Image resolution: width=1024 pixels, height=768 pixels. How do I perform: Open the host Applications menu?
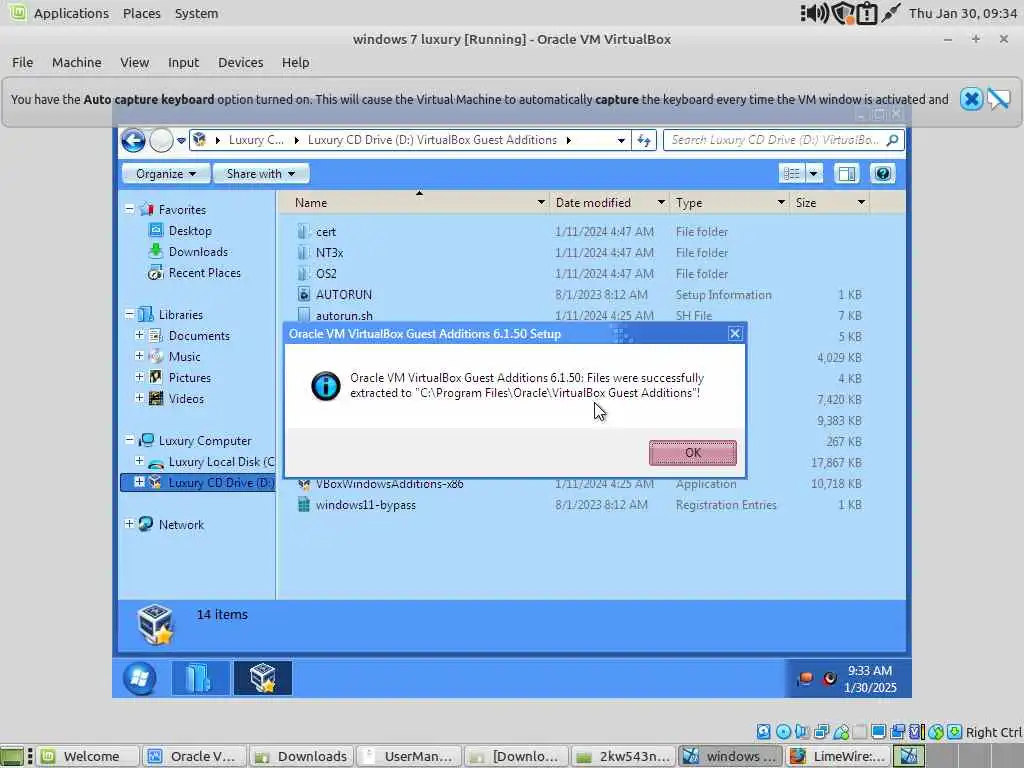tap(71, 13)
